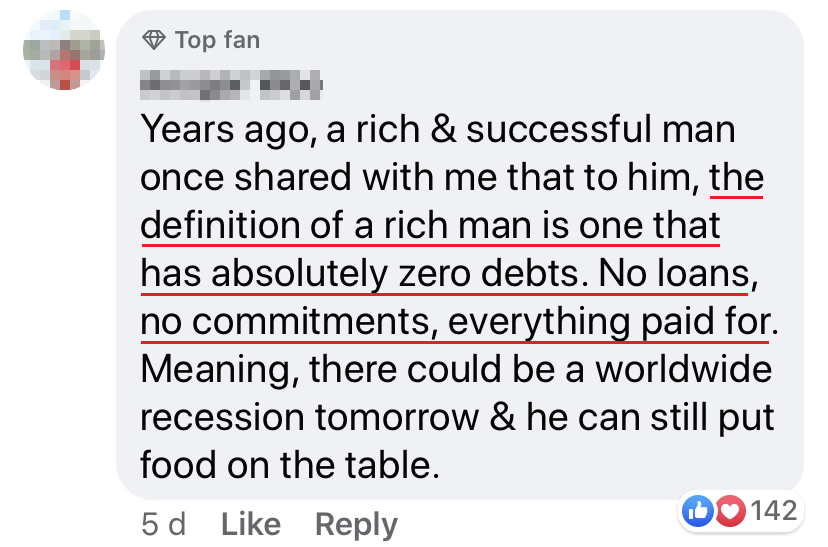Click the line 'Meaning, there could be a worldwide'
Image resolution: width=828 pixels, height=547 pixels.
[455, 370]
